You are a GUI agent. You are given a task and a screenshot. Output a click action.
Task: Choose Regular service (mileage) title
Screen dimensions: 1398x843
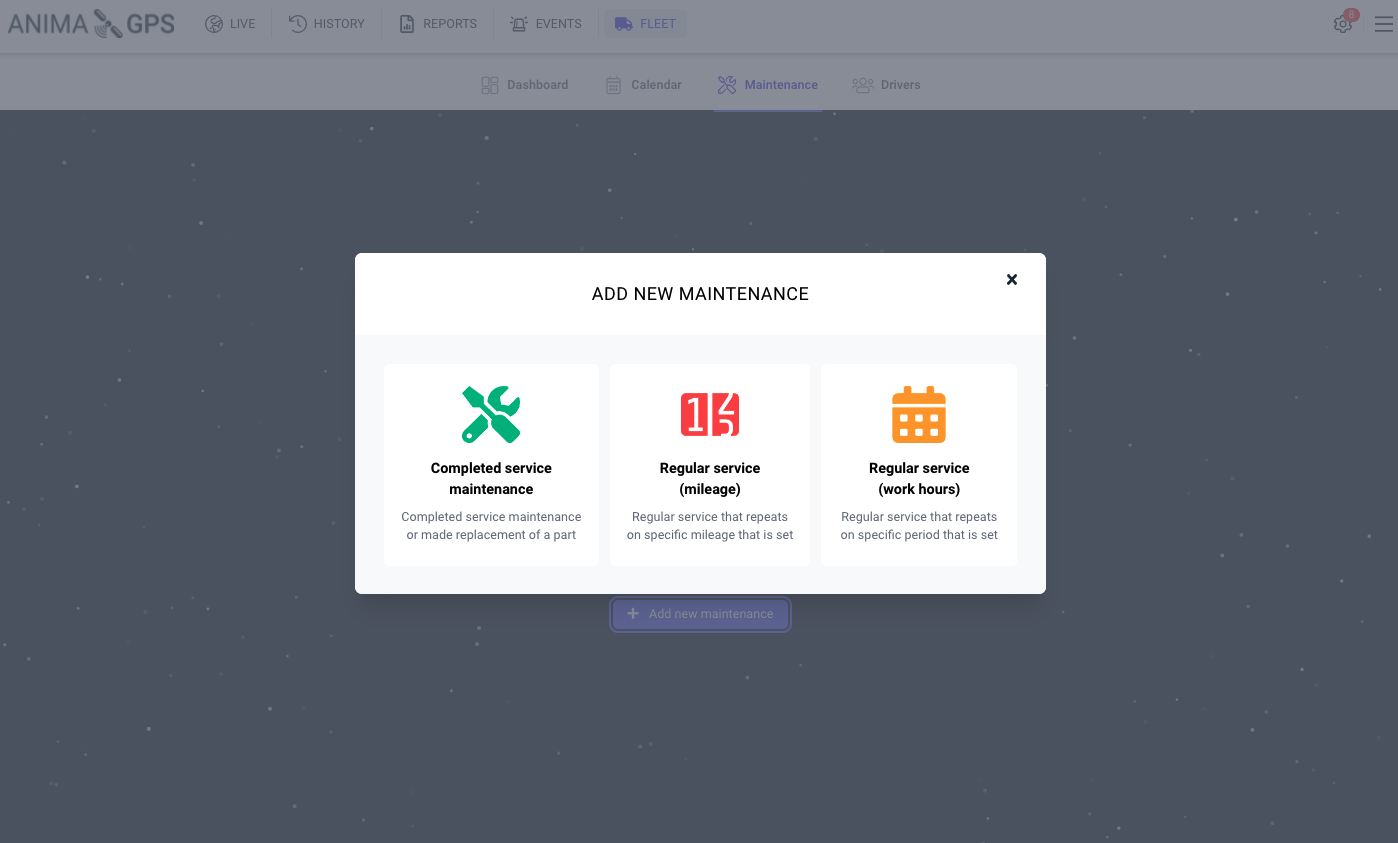pyautogui.click(x=710, y=478)
